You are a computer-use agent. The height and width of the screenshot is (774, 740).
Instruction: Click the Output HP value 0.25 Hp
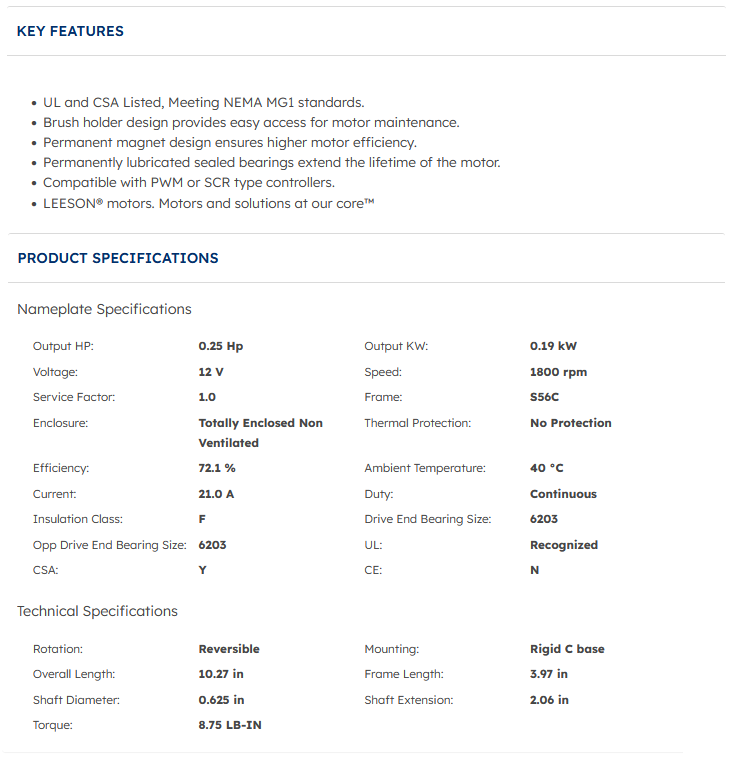pyautogui.click(x=221, y=346)
